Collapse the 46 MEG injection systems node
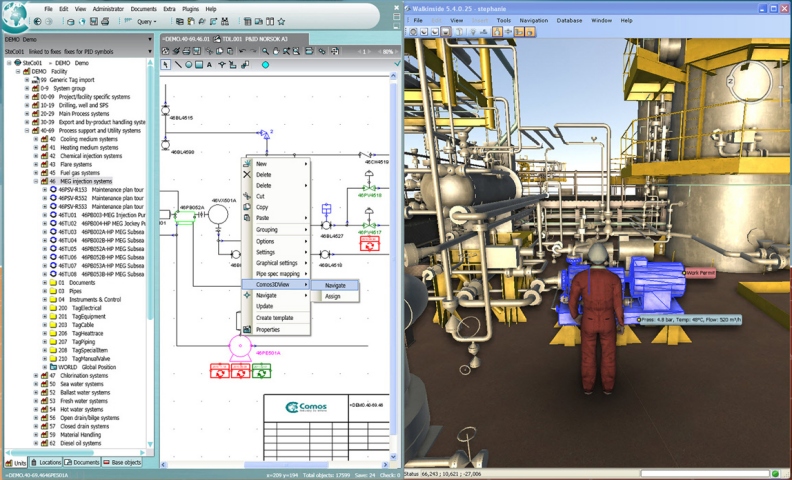Screen dimensions: 792x480 coord(36,181)
